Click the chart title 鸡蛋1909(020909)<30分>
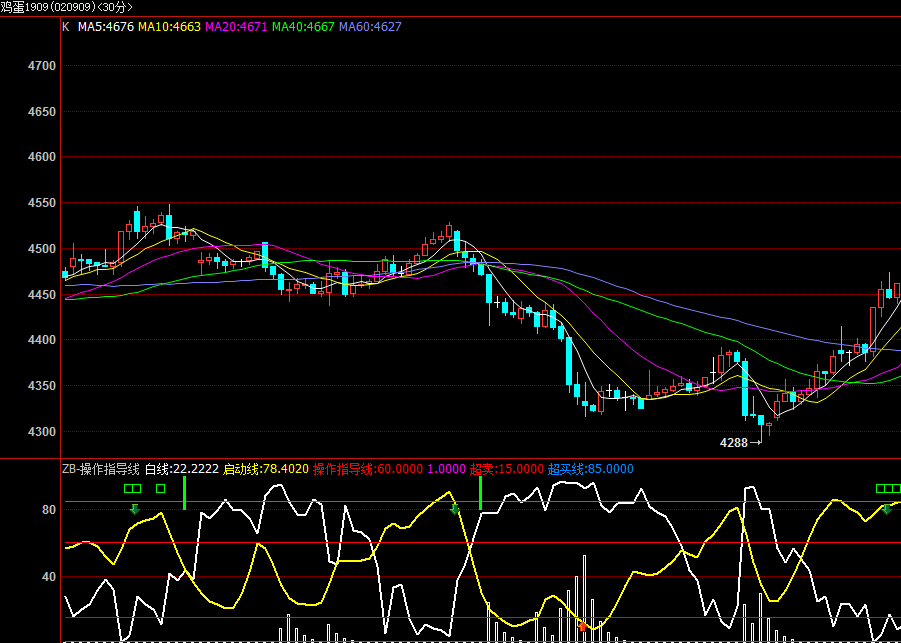This screenshot has width=901, height=643. click(x=66, y=7)
